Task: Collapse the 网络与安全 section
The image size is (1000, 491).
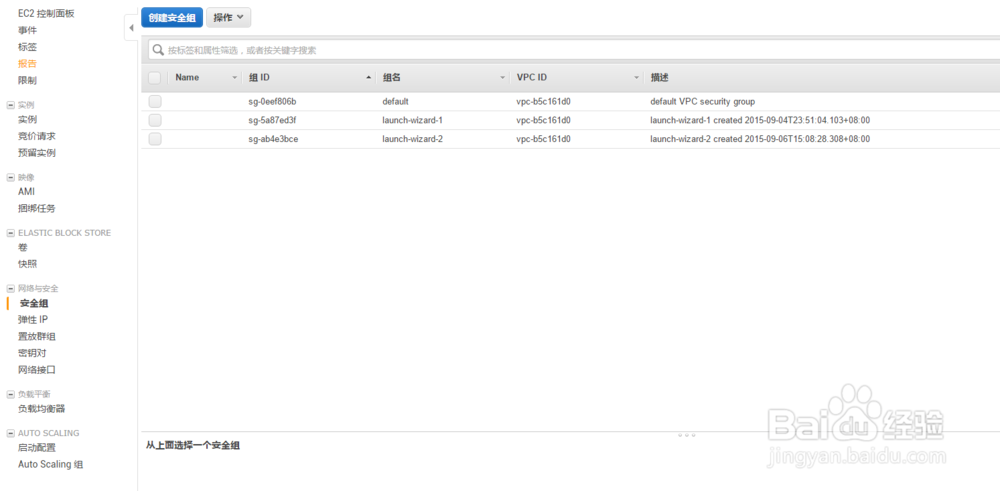Action: (10, 289)
